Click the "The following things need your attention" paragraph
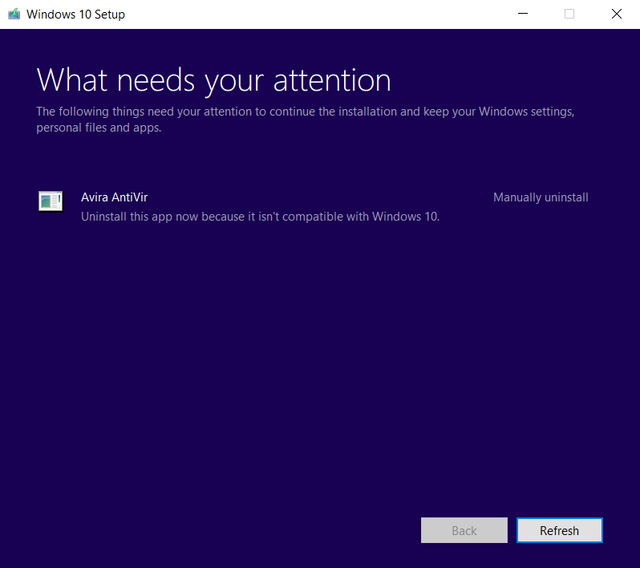Viewport: 640px width, 568px height. pyautogui.click(x=305, y=119)
